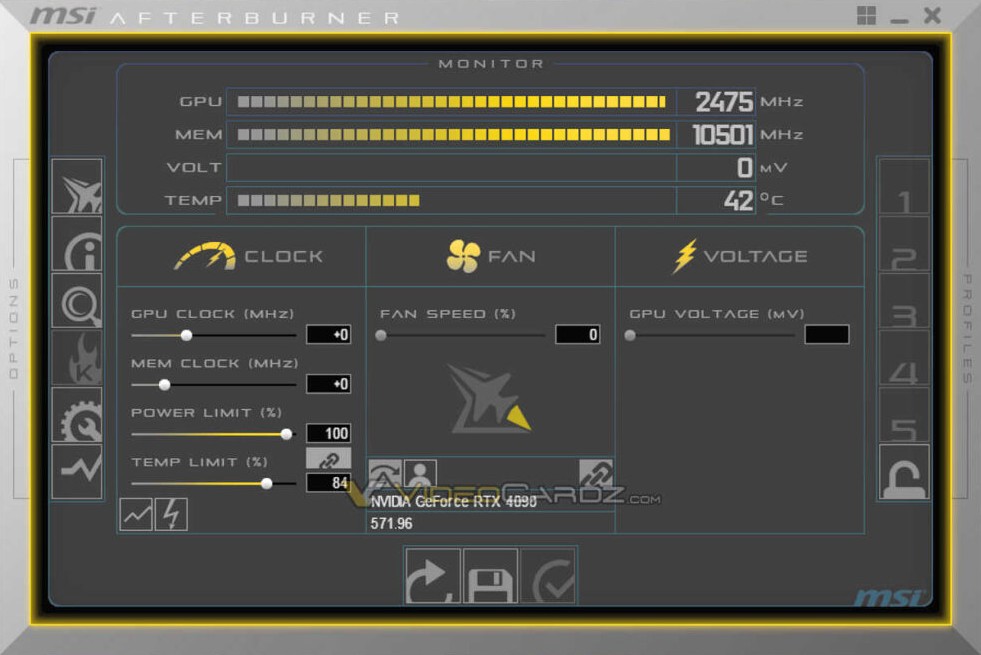The width and height of the screenshot is (981, 655).
Task: Select profile slot 1
Action: click(x=904, y=186)
